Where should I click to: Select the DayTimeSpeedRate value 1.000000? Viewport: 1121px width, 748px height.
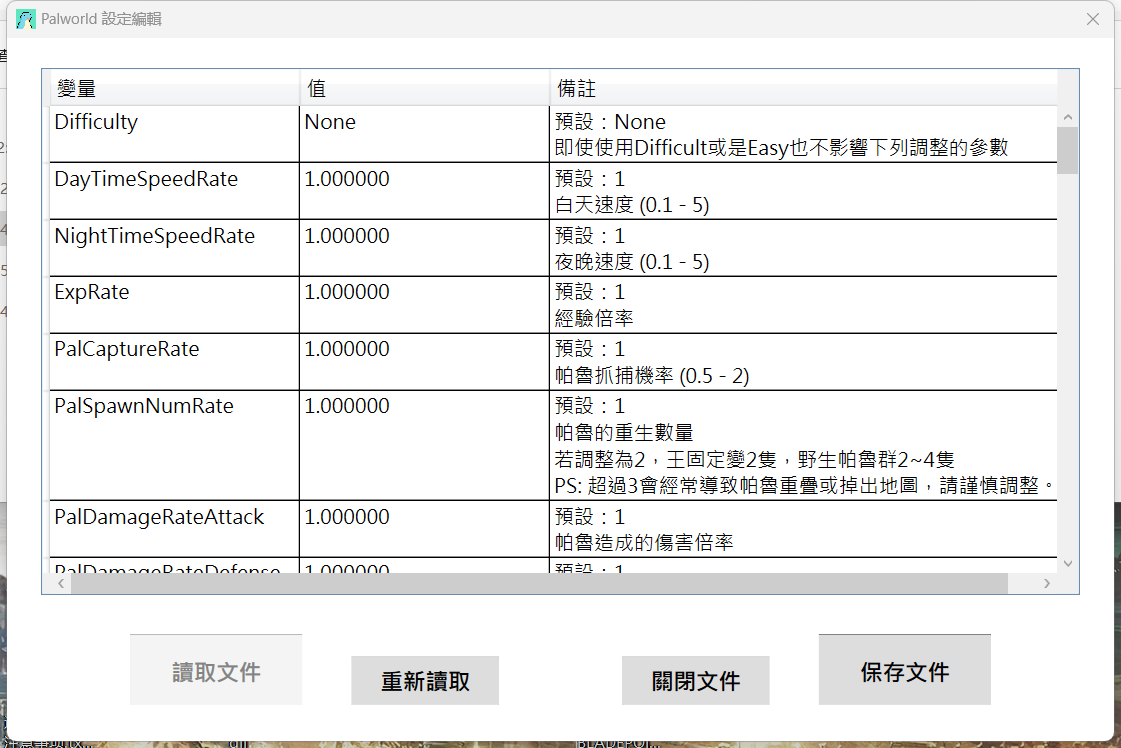[x=425, y=191]
